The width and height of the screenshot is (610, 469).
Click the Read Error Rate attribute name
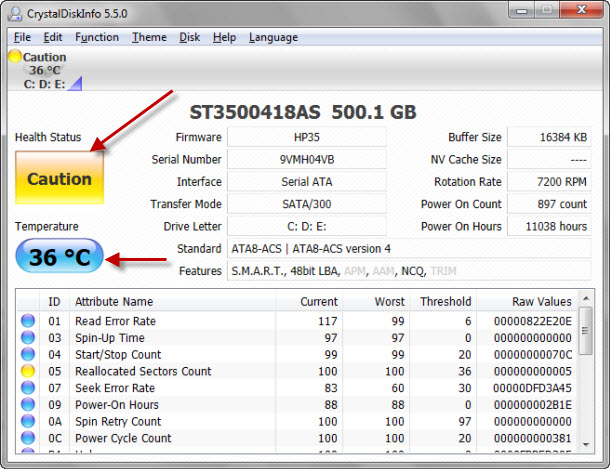click(115, 321)
